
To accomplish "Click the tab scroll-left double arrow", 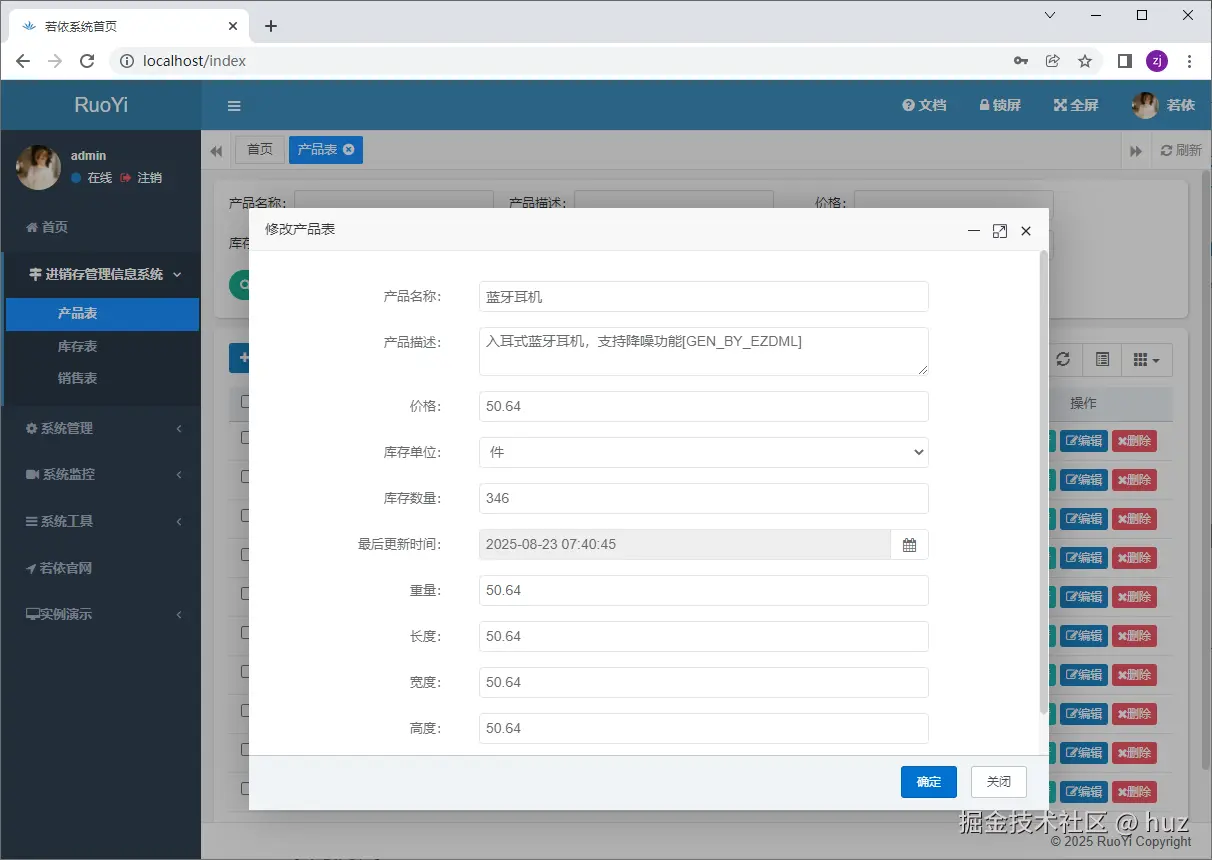I will 216,150.
